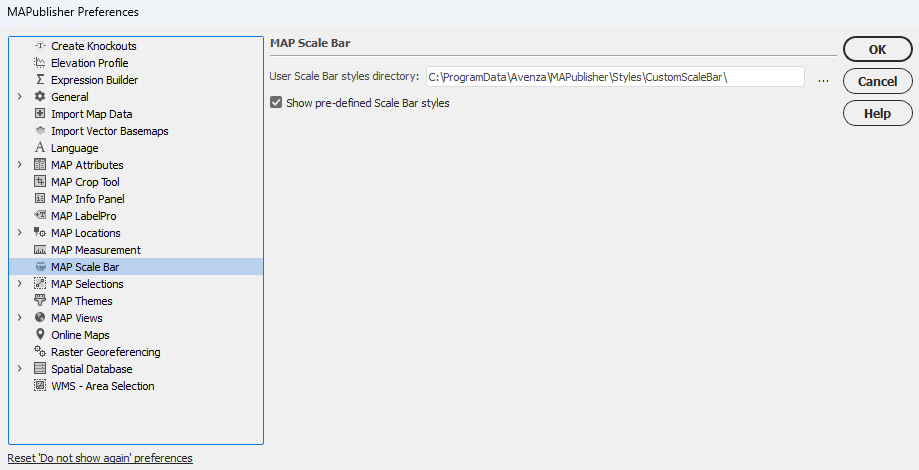This screenshot has height=470, width=919.
Task: Expand the Spatial Database tree node
Action: 19,369
